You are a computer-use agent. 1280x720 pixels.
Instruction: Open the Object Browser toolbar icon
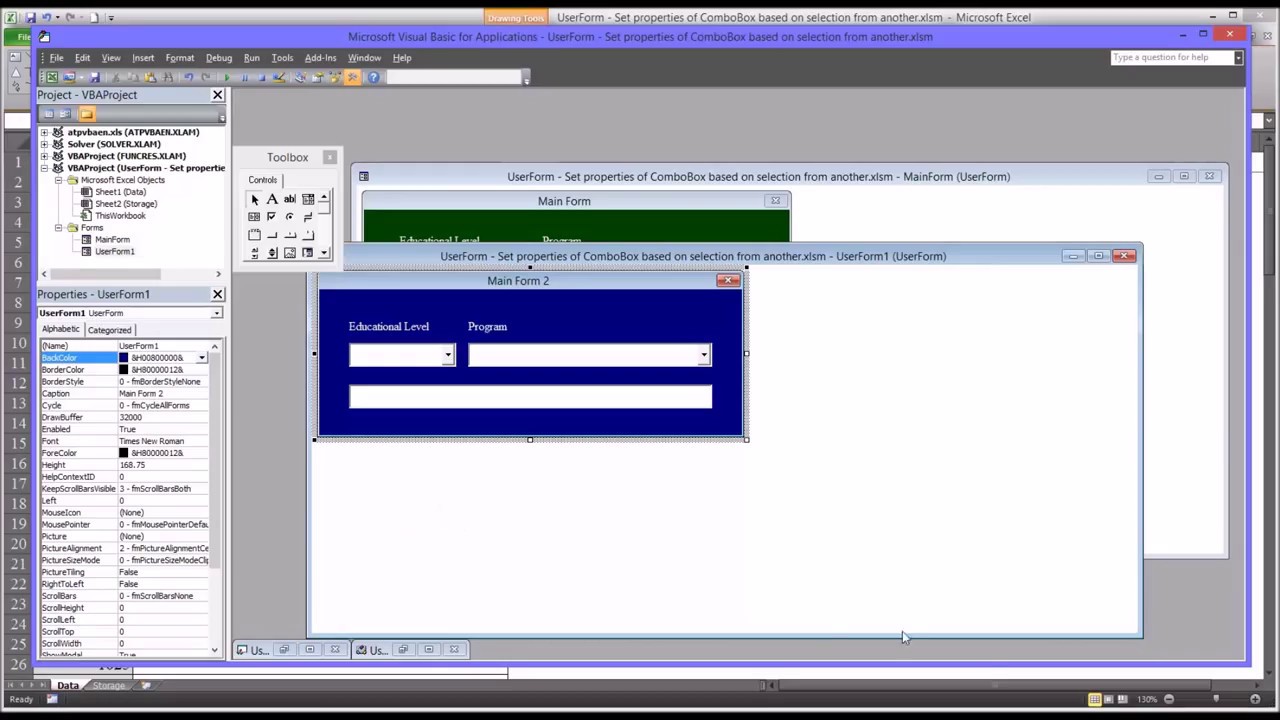335,77
